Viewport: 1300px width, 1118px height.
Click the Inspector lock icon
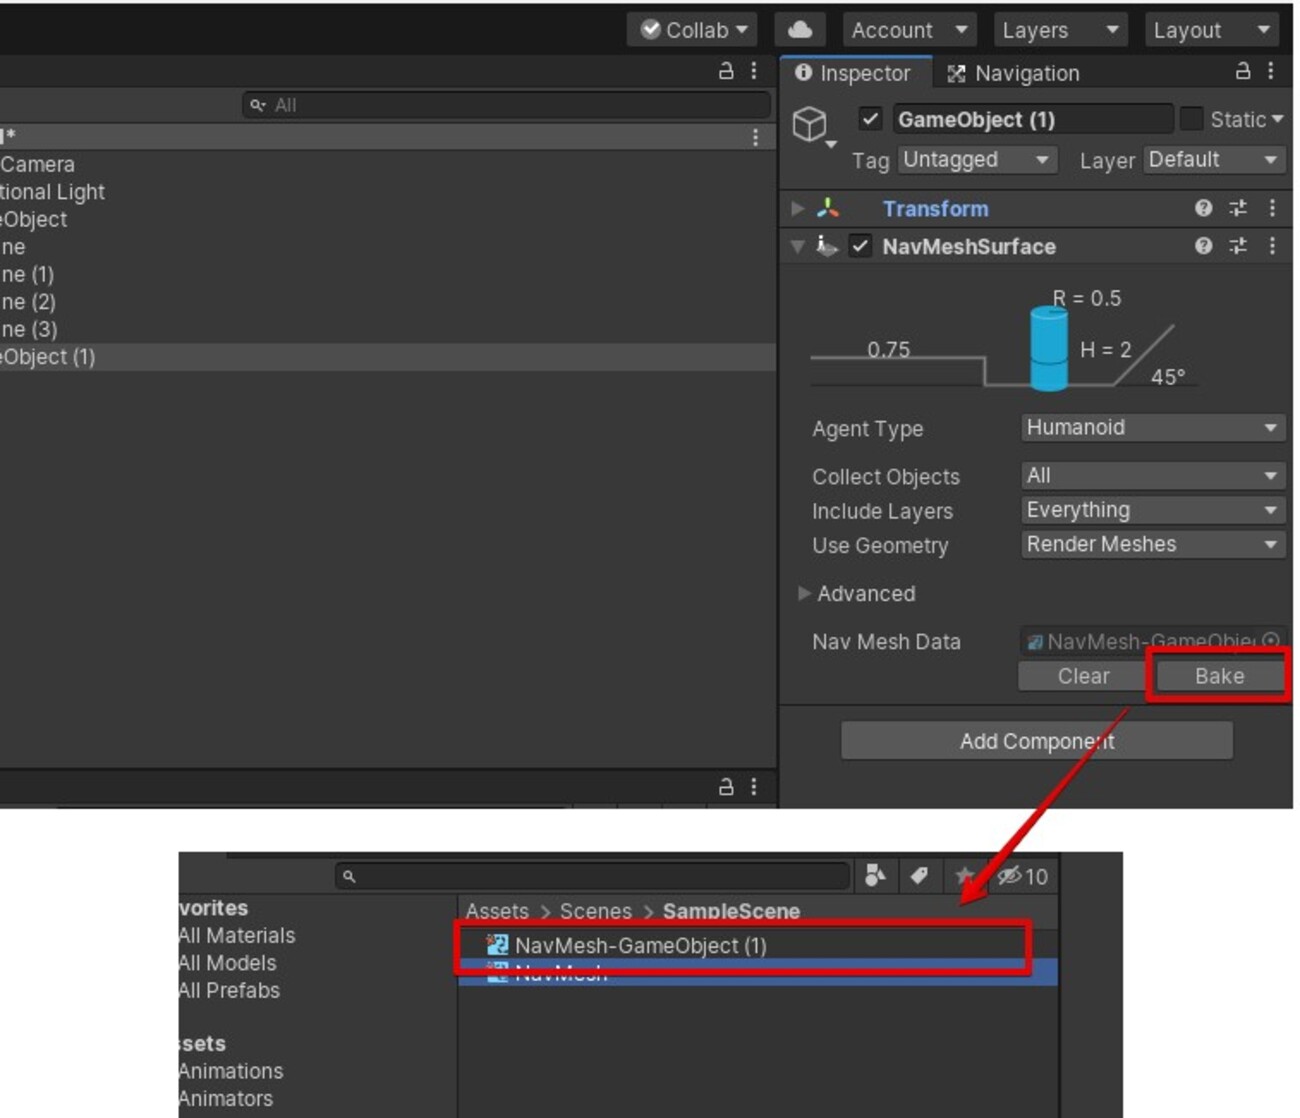click(1242, 71)
